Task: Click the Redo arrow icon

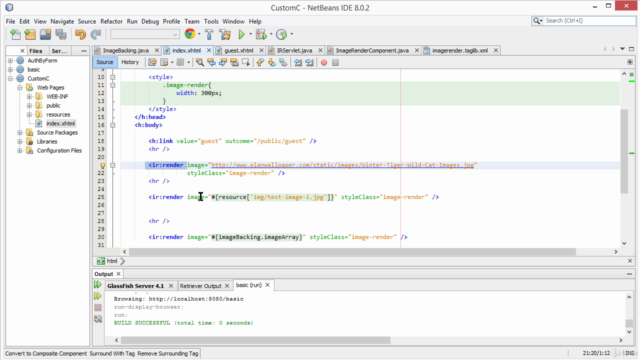Action: coord(96,35)
